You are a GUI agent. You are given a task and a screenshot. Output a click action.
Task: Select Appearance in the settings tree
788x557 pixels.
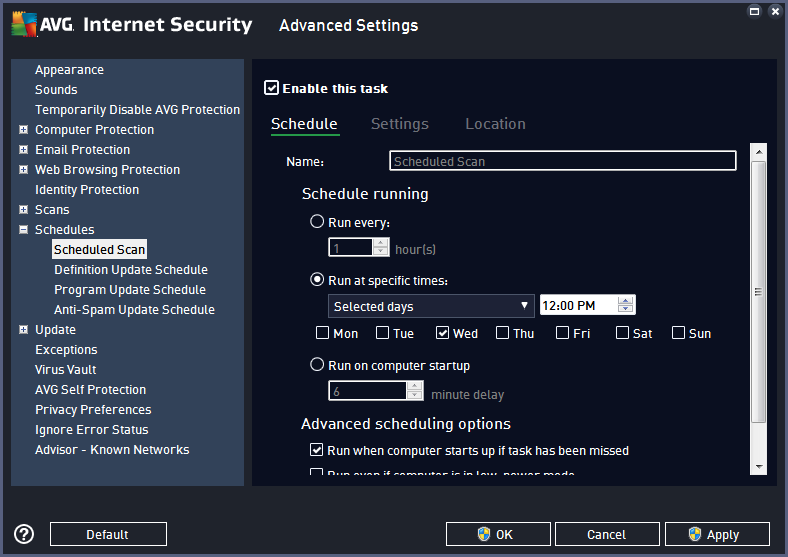(x=69, y=70)
